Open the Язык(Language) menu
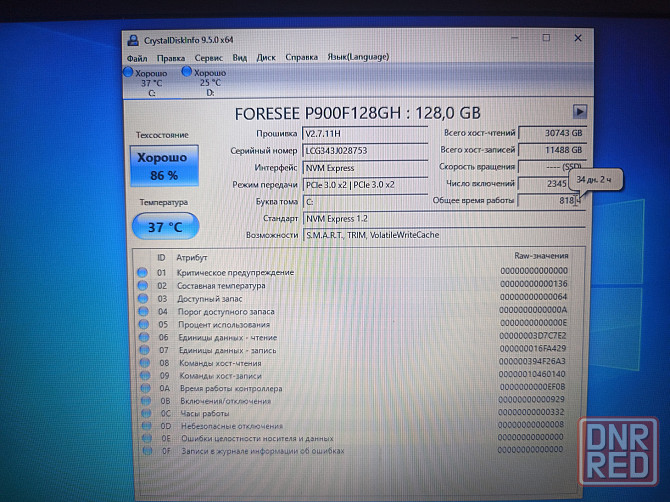This screenshot has height=502, width=670. pyautogui.click(x=358, y=56)
